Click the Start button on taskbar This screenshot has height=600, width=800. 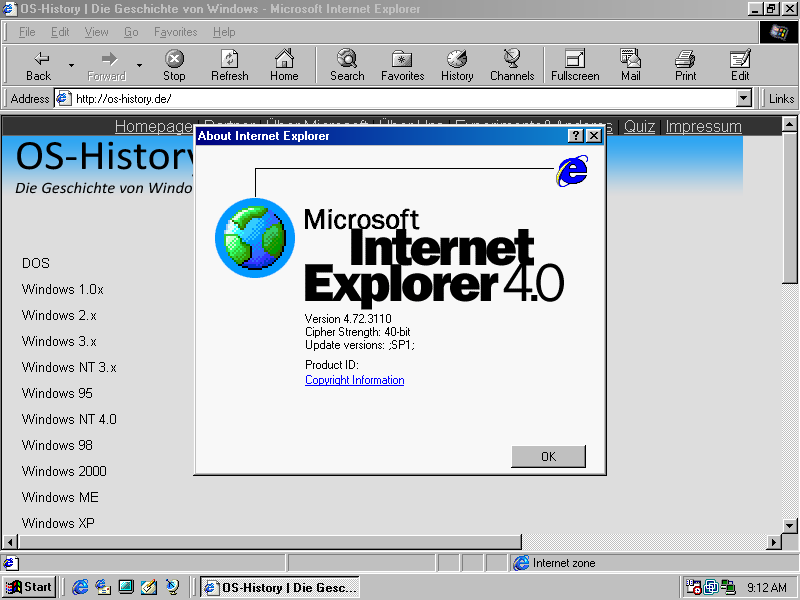pyautogui.click(x=29, y=587)
